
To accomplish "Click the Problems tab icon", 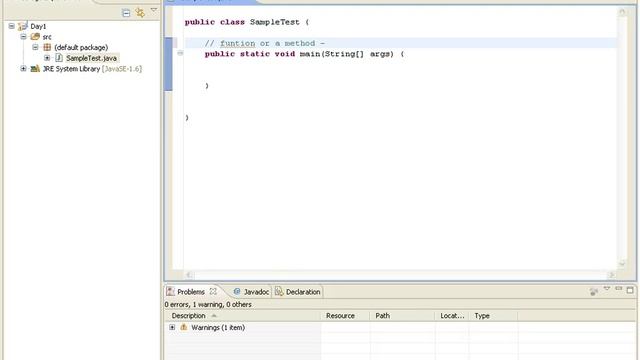I will click(x=171, y=291).
